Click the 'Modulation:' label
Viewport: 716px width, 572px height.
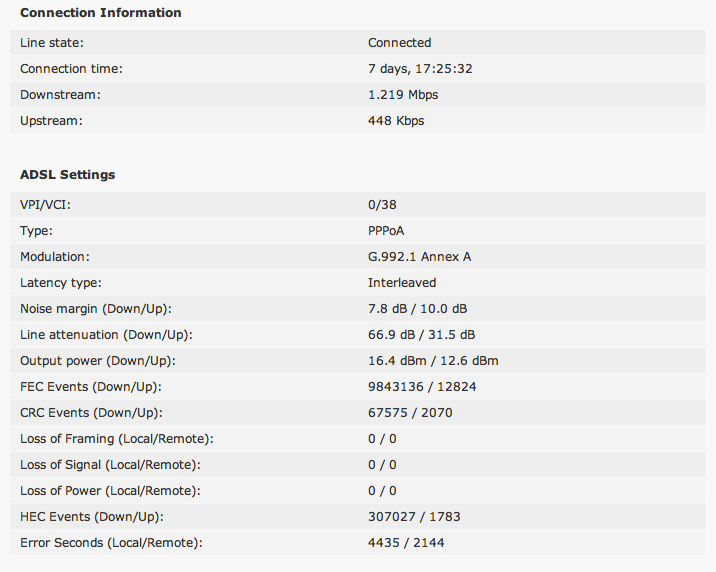(55, 257)
